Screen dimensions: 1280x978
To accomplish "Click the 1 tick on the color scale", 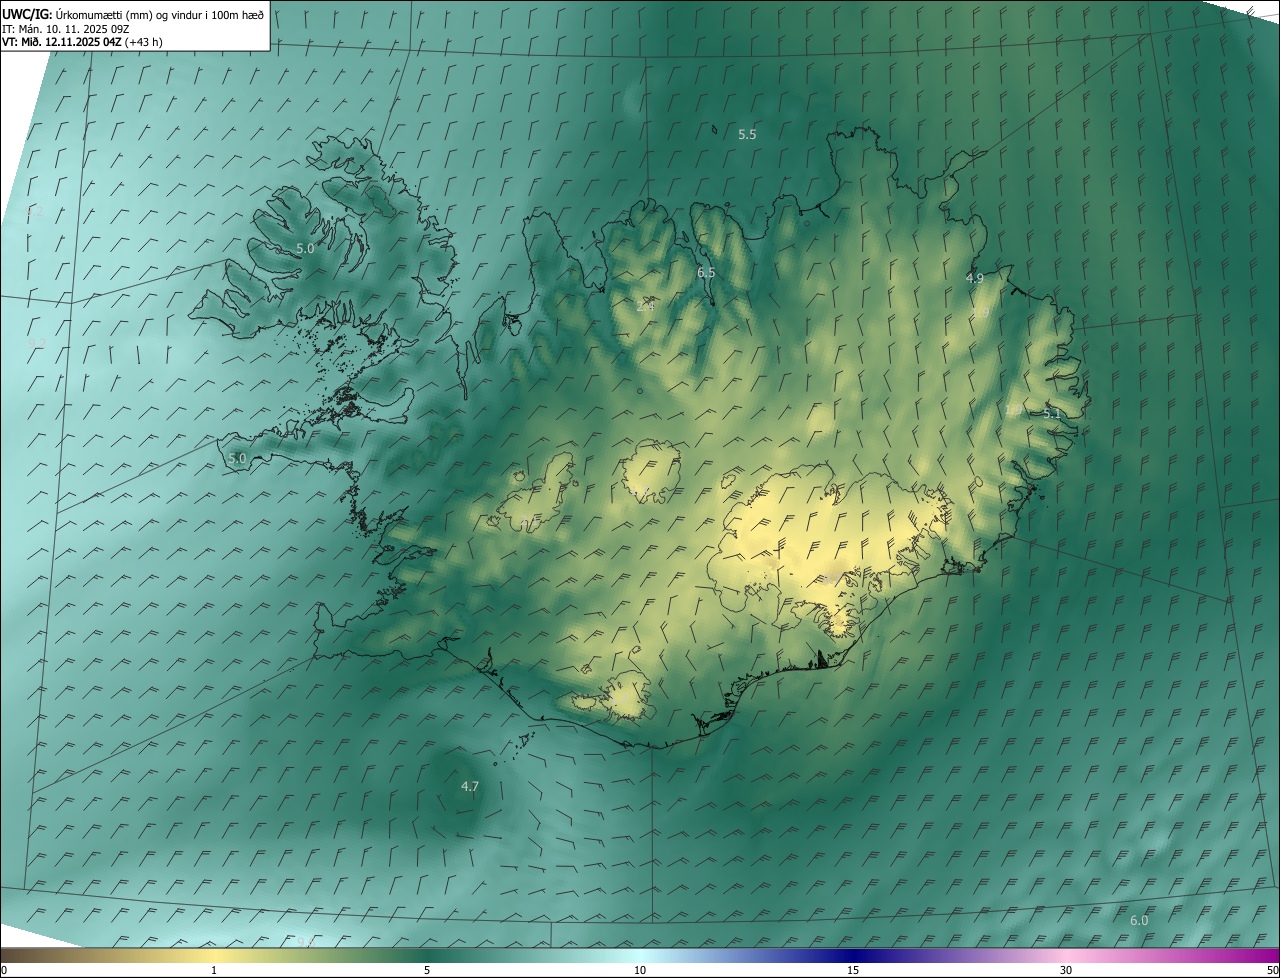I will 214,970.
